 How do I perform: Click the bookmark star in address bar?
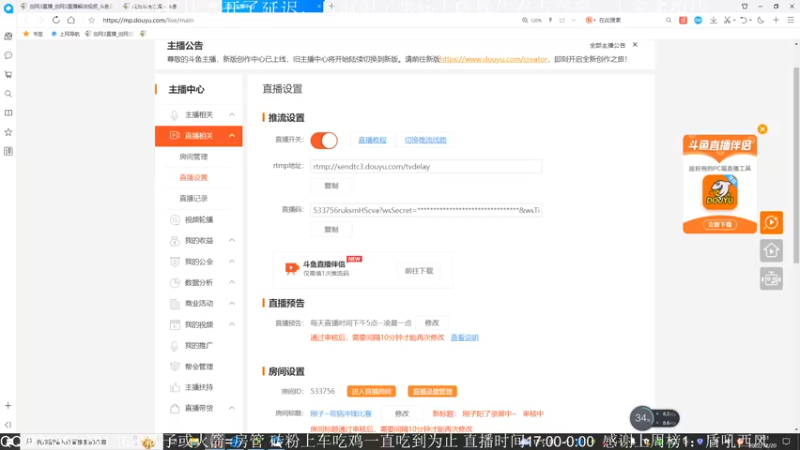[91, 20]
